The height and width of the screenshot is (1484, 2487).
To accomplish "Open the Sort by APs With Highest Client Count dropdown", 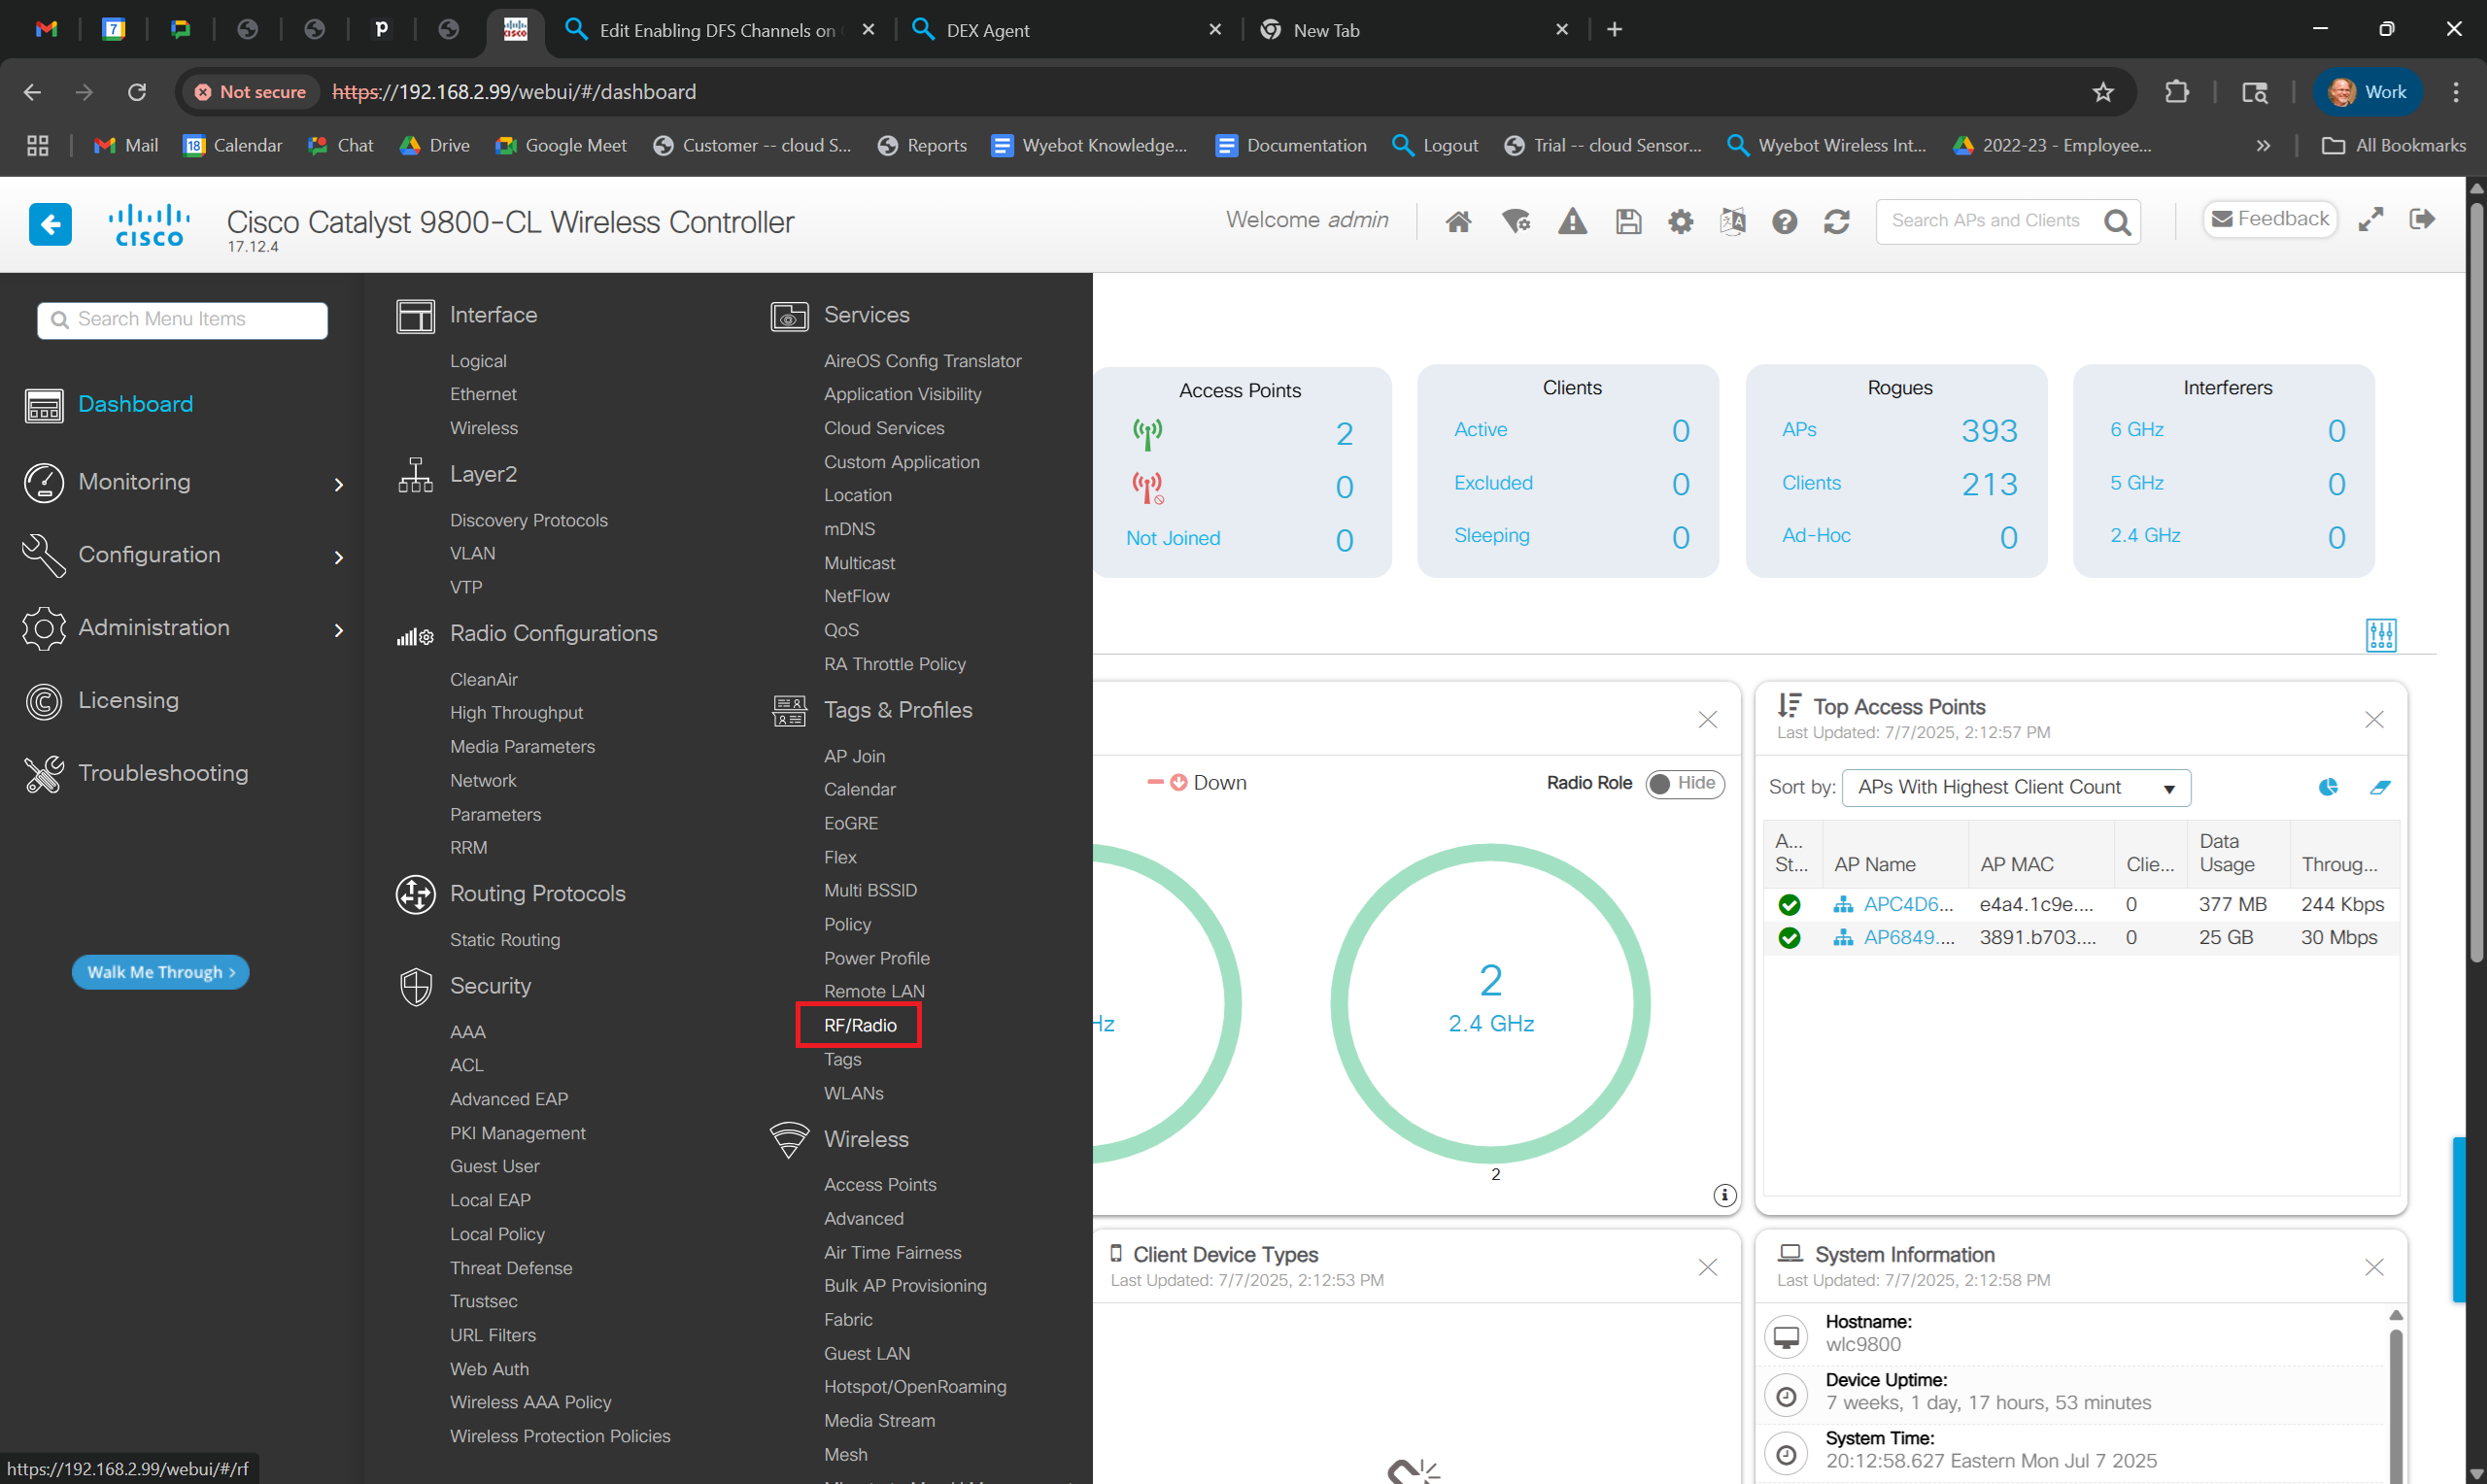I will point(2016,787).
